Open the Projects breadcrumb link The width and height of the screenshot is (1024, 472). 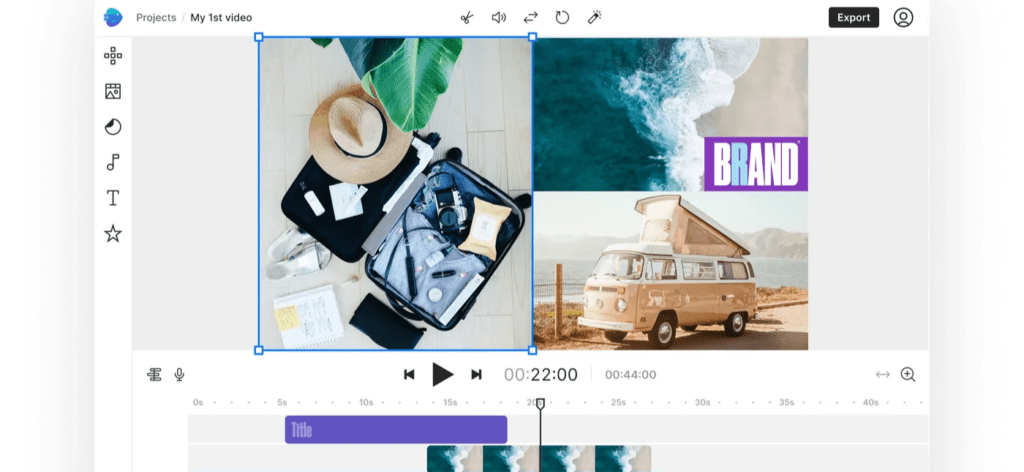[156, 18]
